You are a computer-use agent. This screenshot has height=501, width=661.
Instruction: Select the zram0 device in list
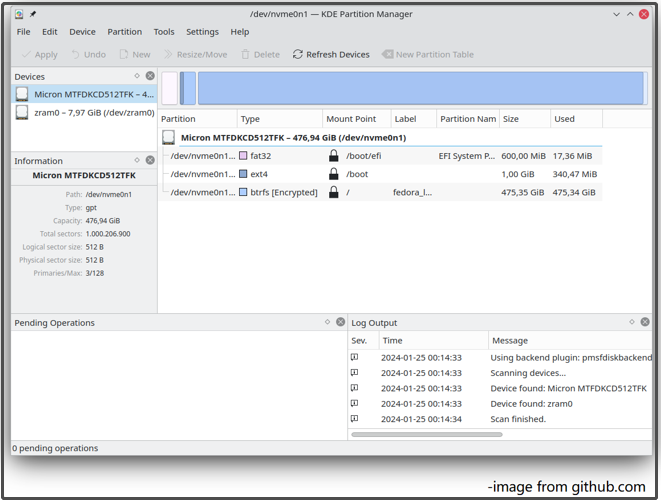click(84, 112)
